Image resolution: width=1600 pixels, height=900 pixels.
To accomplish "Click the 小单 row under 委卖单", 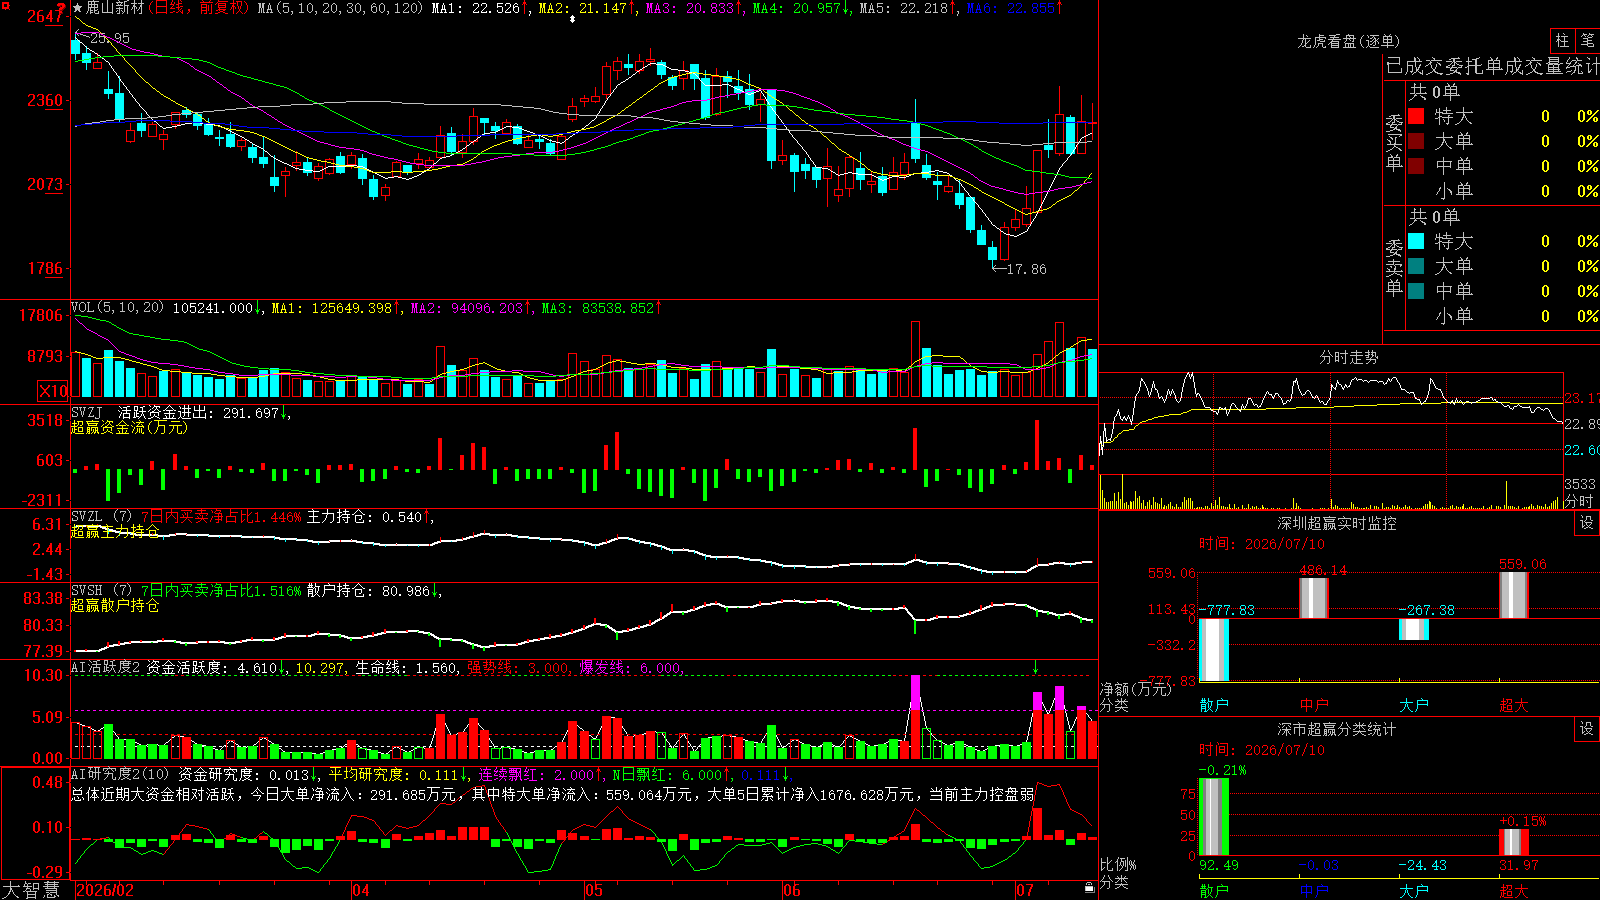I will 1503,316.
